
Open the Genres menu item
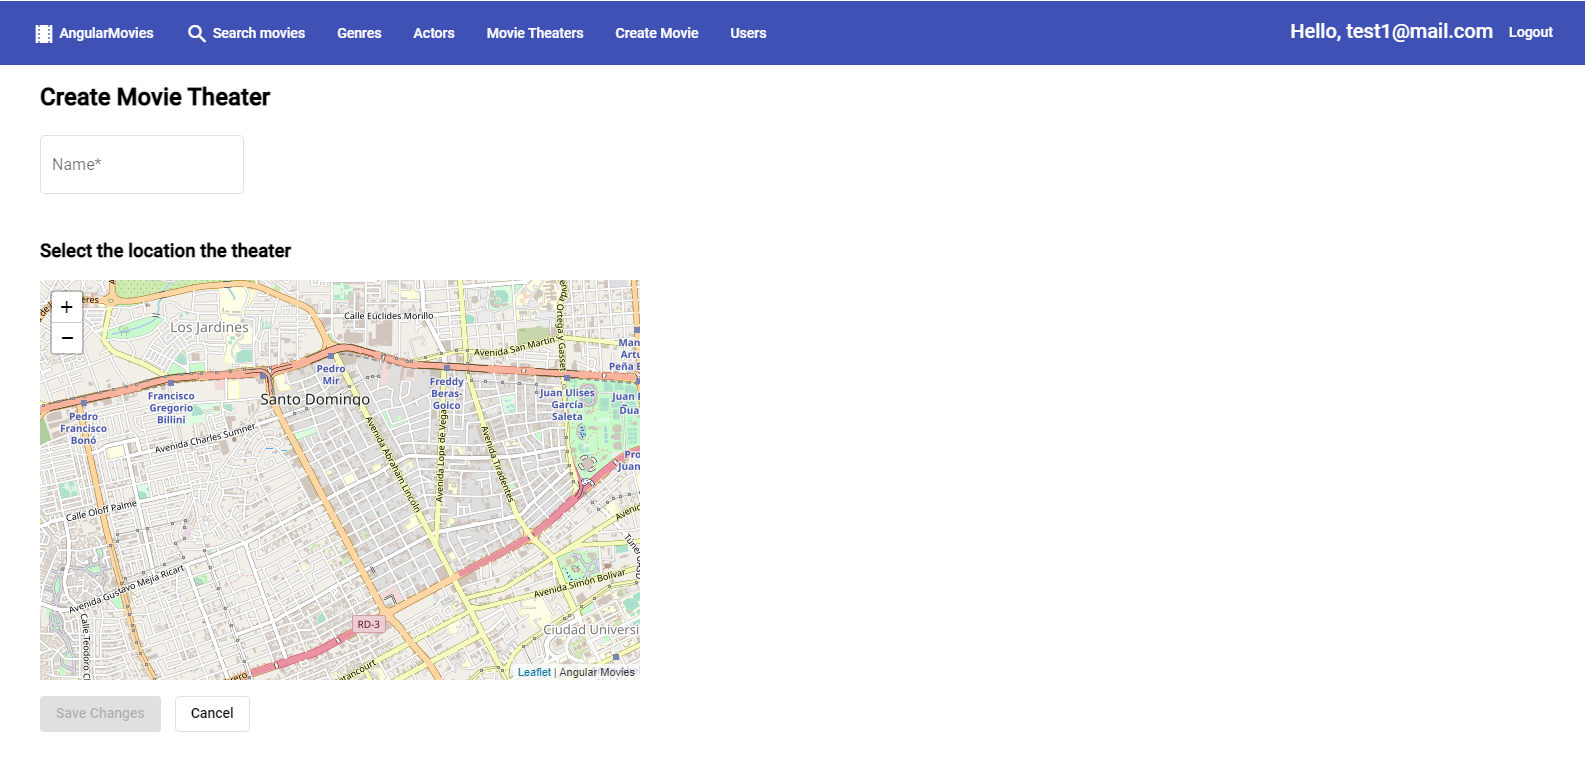point(359,33)
